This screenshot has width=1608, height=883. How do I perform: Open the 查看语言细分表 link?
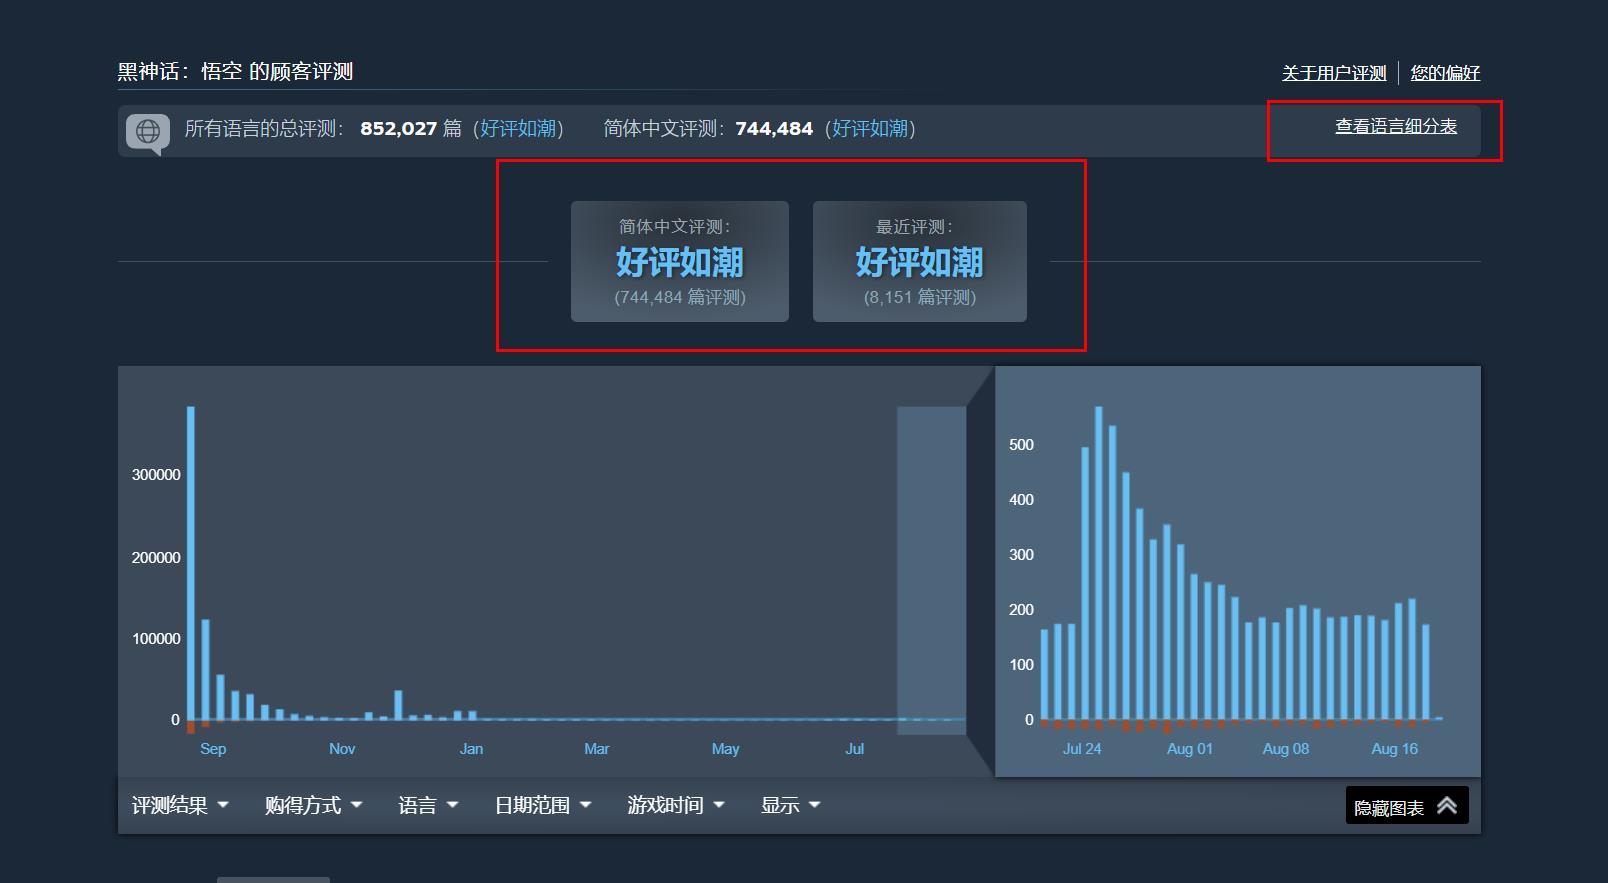pos(1395,127)
